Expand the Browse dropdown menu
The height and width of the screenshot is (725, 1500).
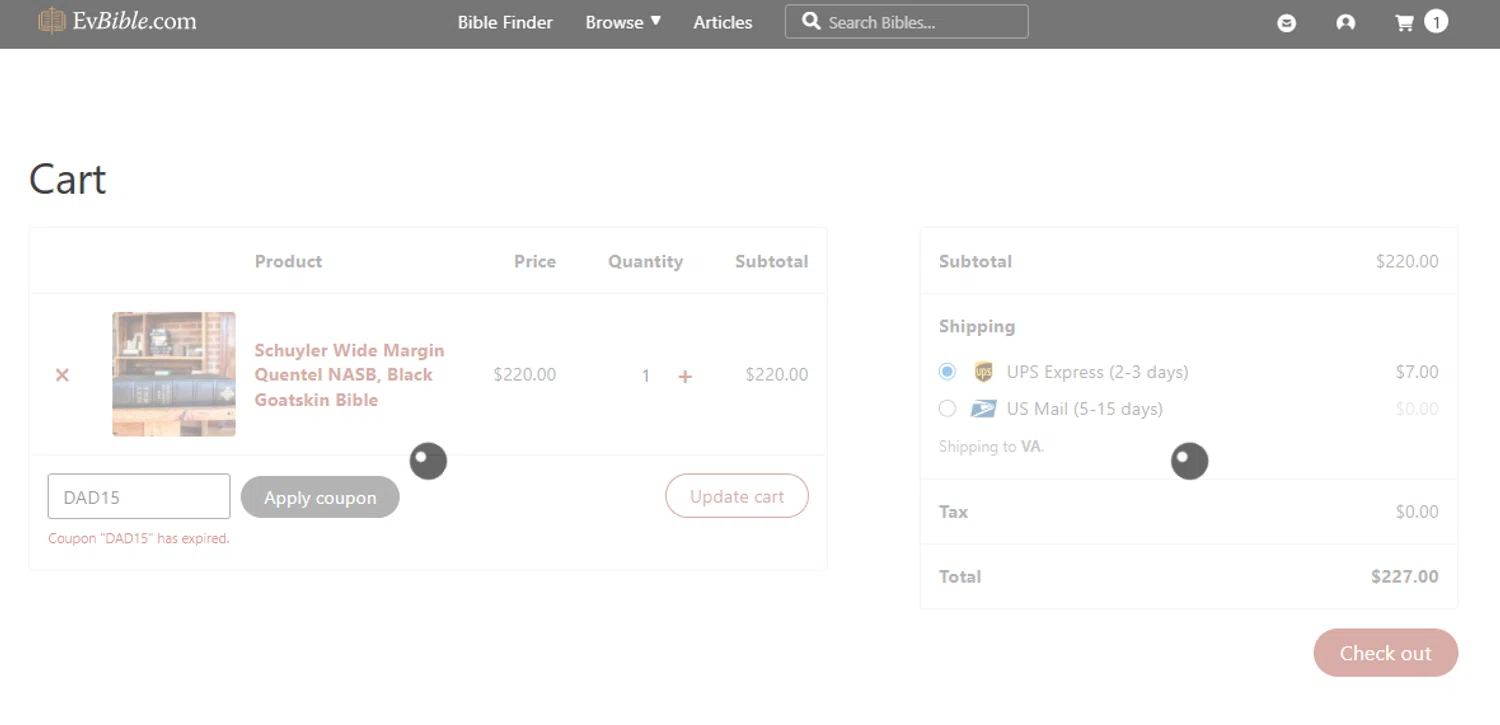623,22
